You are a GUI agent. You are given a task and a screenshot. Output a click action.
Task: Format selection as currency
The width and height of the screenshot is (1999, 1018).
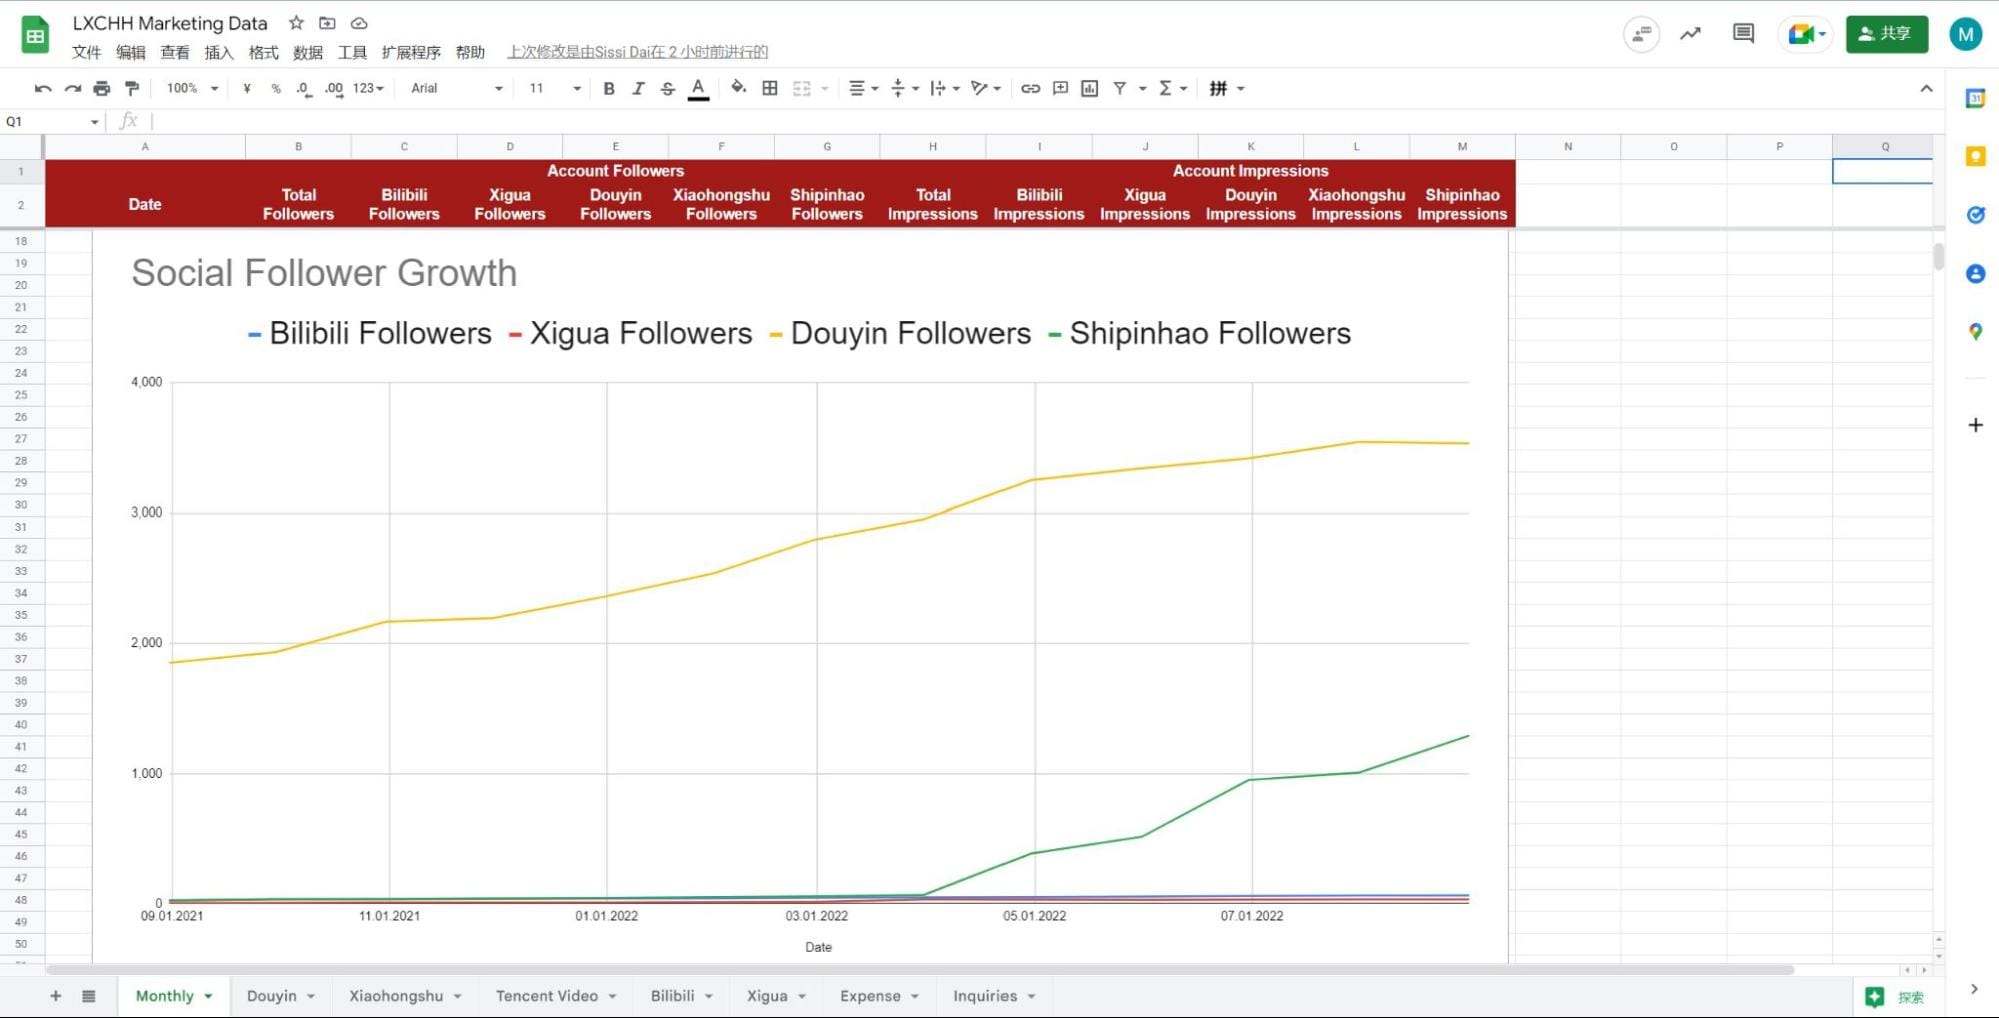(x=247, y=88)
